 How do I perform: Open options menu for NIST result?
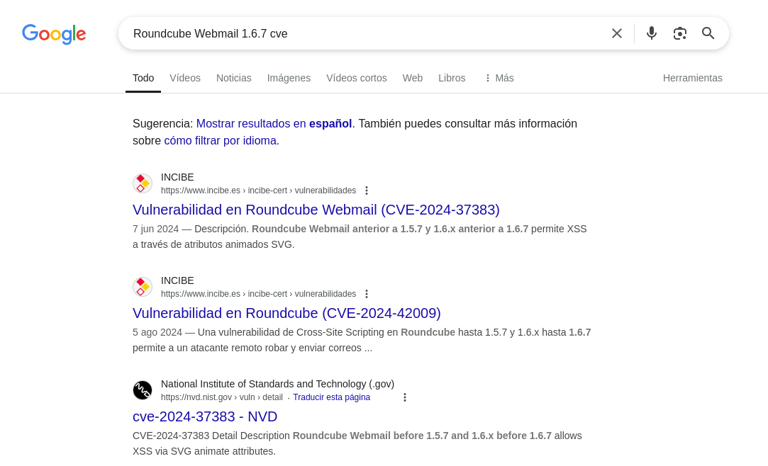(405, 397)
